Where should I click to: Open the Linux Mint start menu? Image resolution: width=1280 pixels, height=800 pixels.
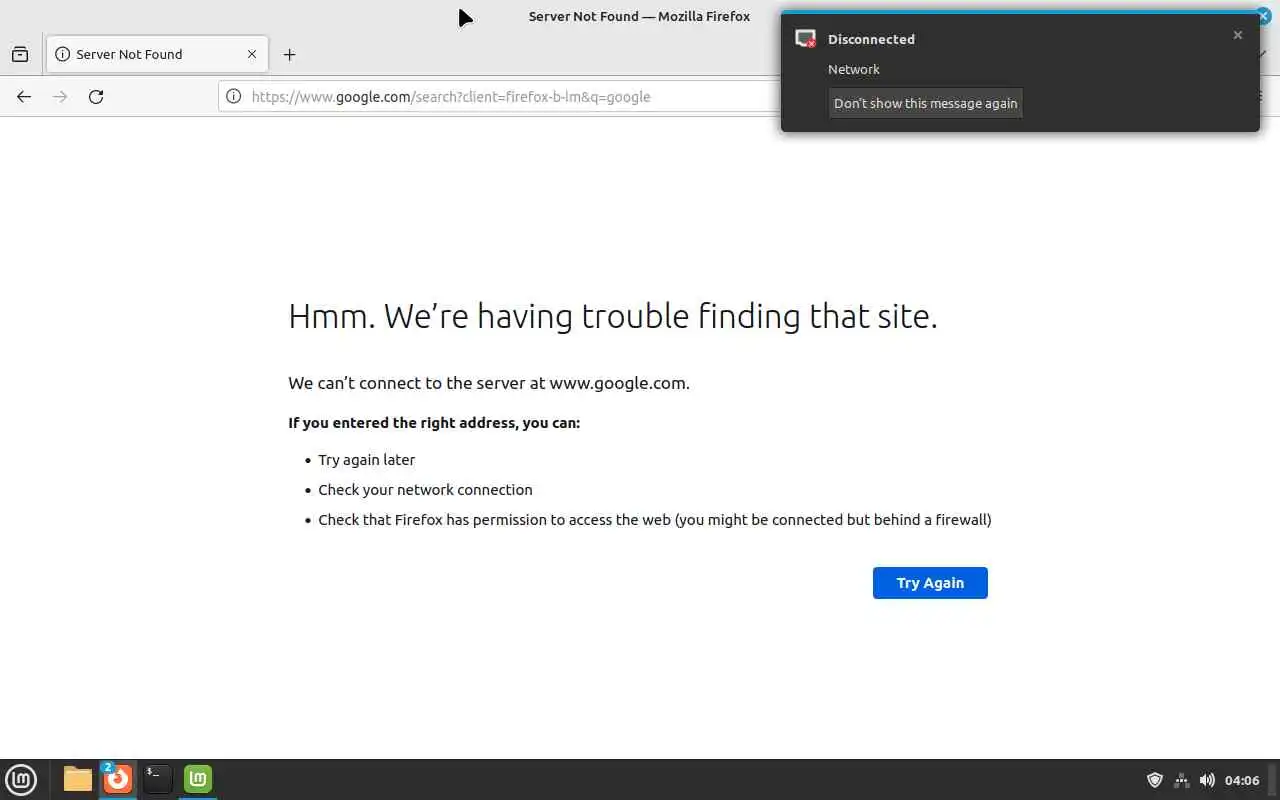[21, 779]
